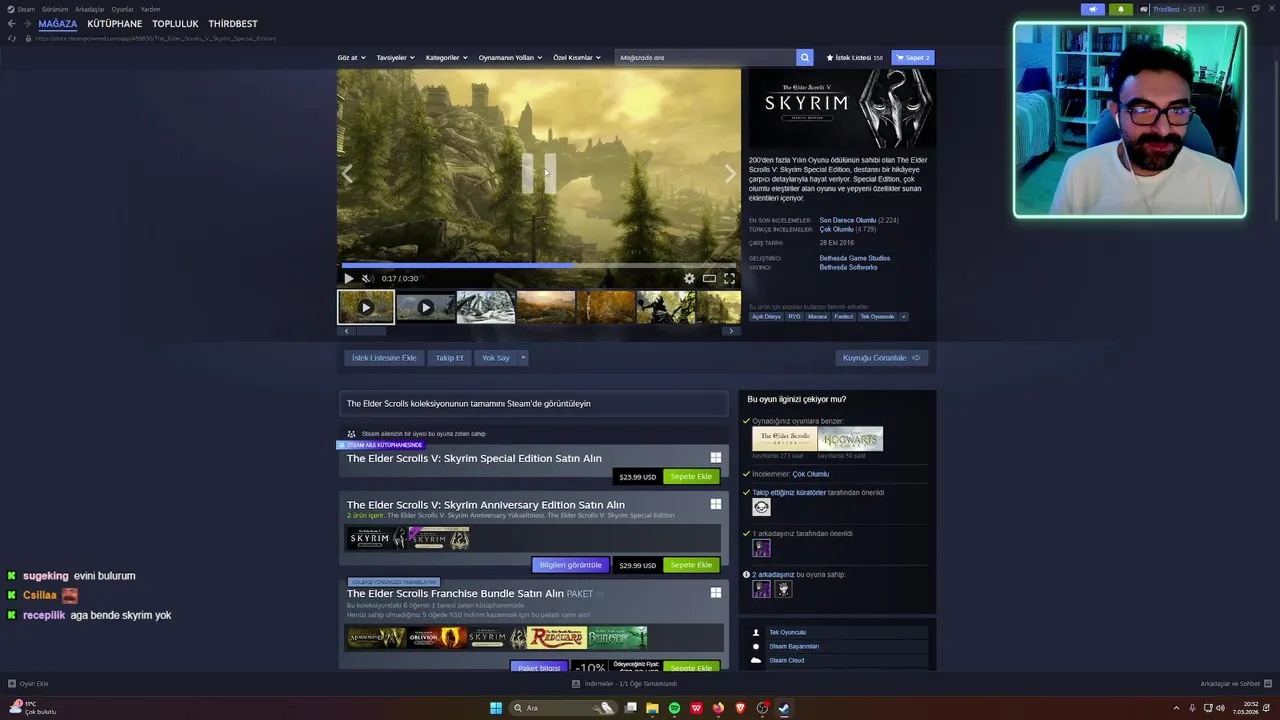Select the second video thumbnail
Image resolution: width=1280 pixels, height=720 pixels.
425,307
